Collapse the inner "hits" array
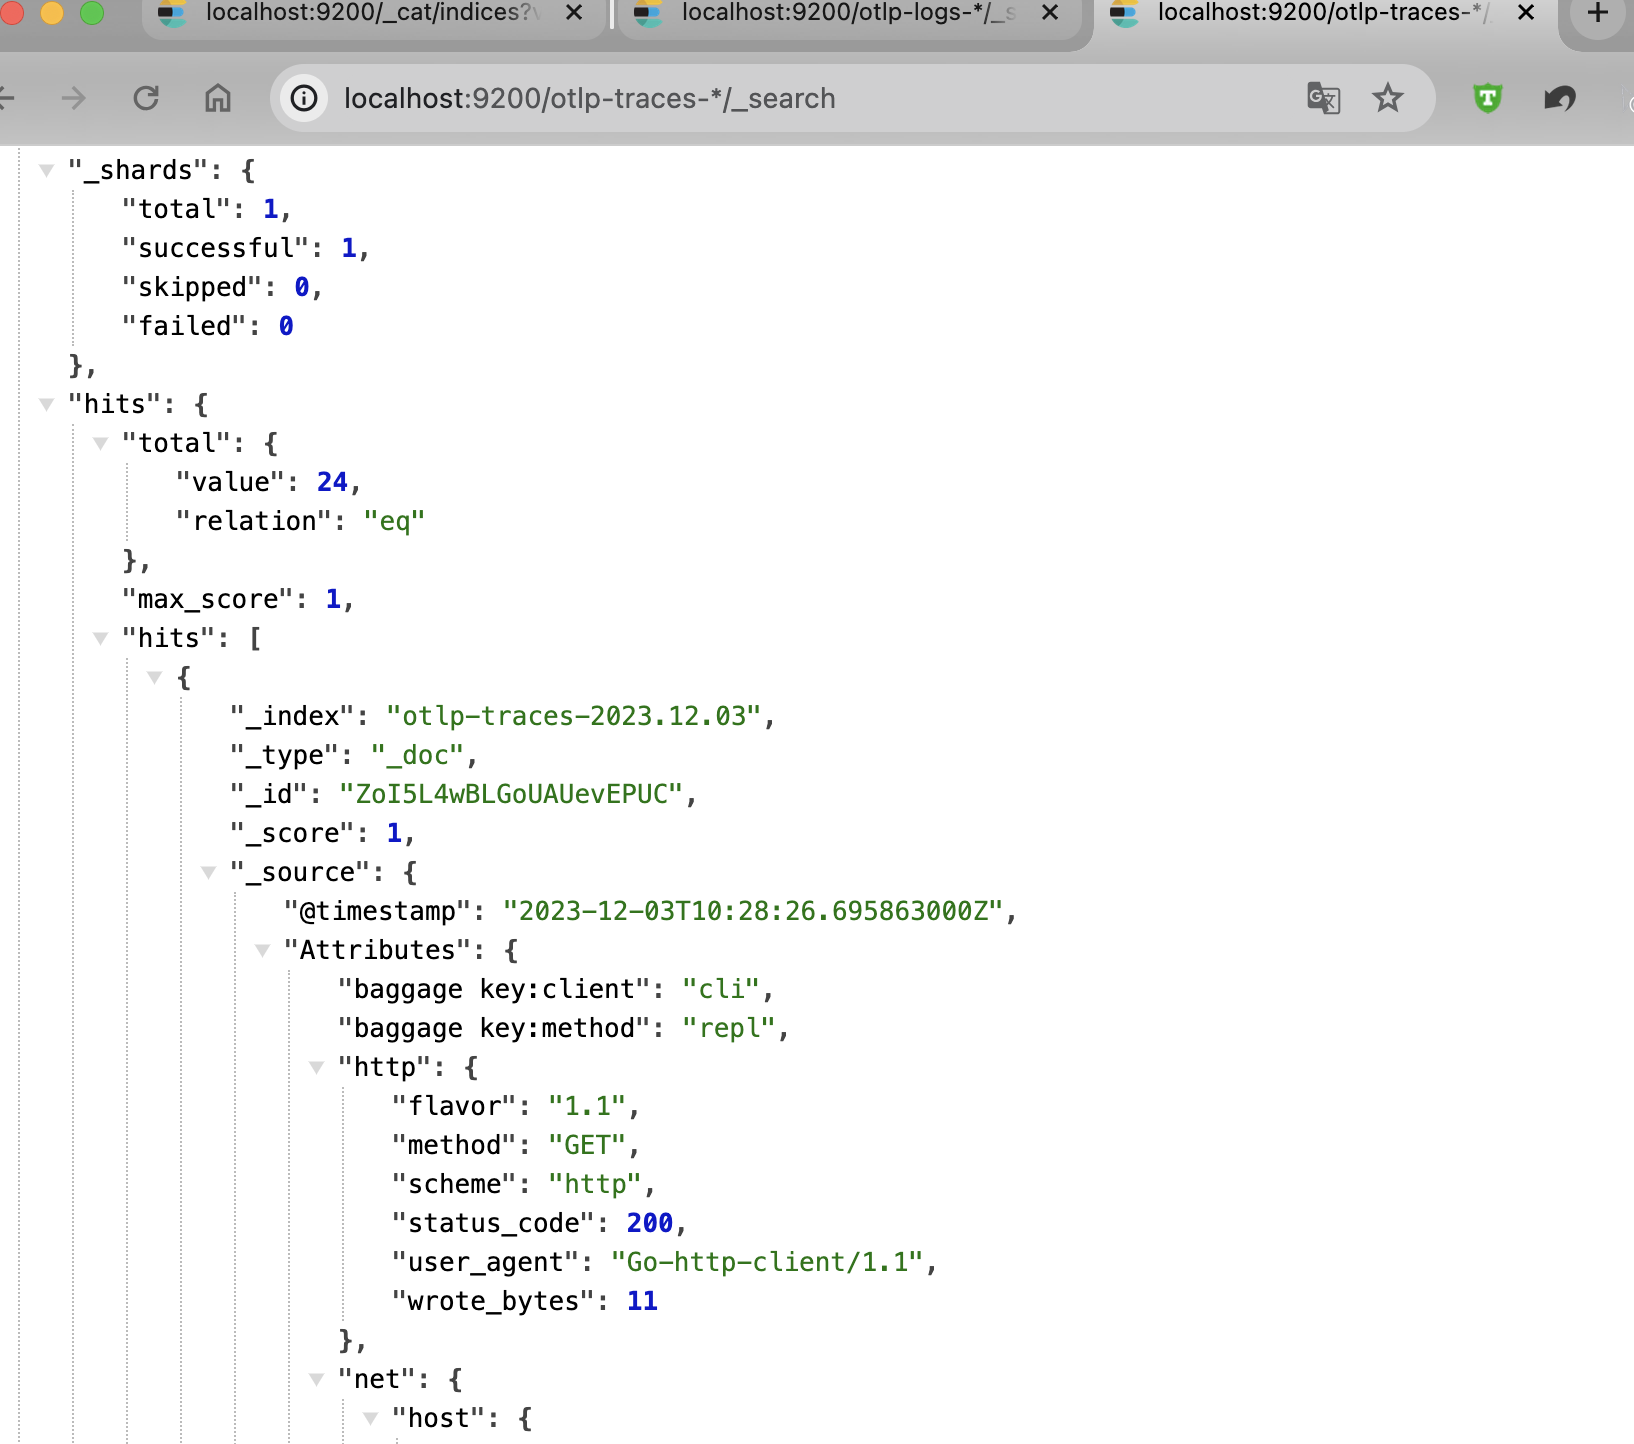The height and width of the screenshot is (1444, 1634). coord(100,638)
